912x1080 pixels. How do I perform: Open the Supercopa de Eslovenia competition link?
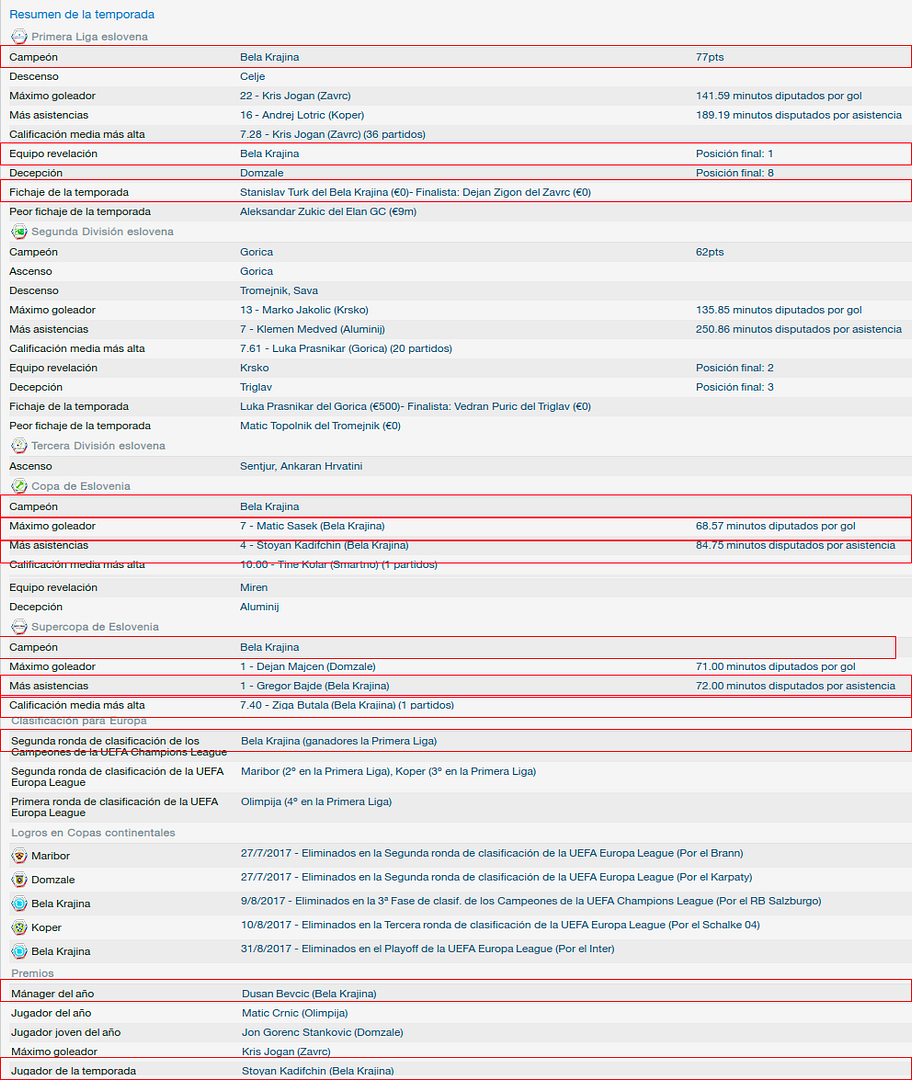click(x=95, y=627)
